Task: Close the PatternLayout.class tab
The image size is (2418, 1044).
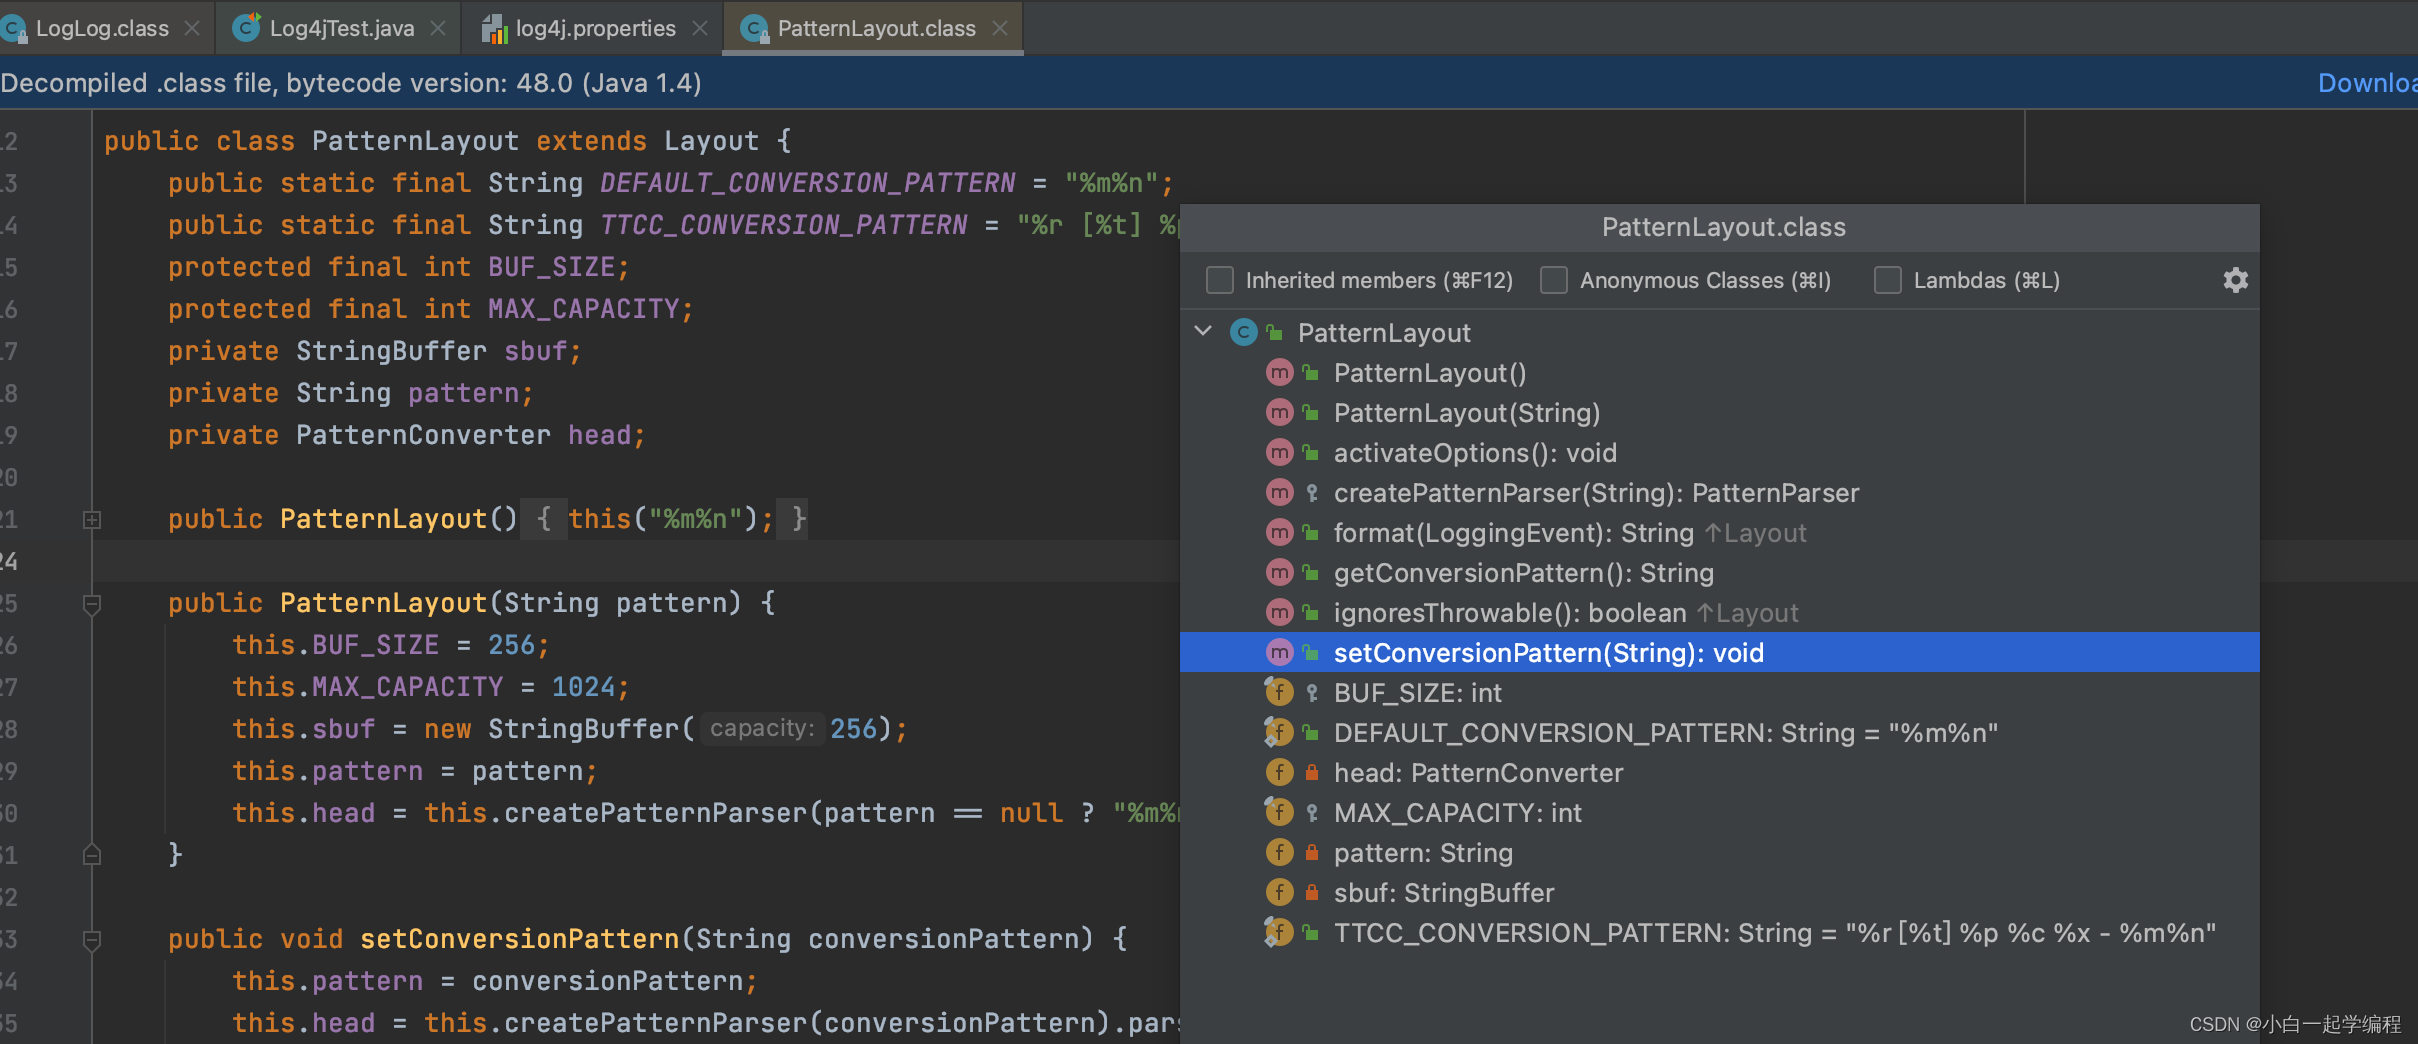Action: pyautogui.click(x=1000, y=28)
